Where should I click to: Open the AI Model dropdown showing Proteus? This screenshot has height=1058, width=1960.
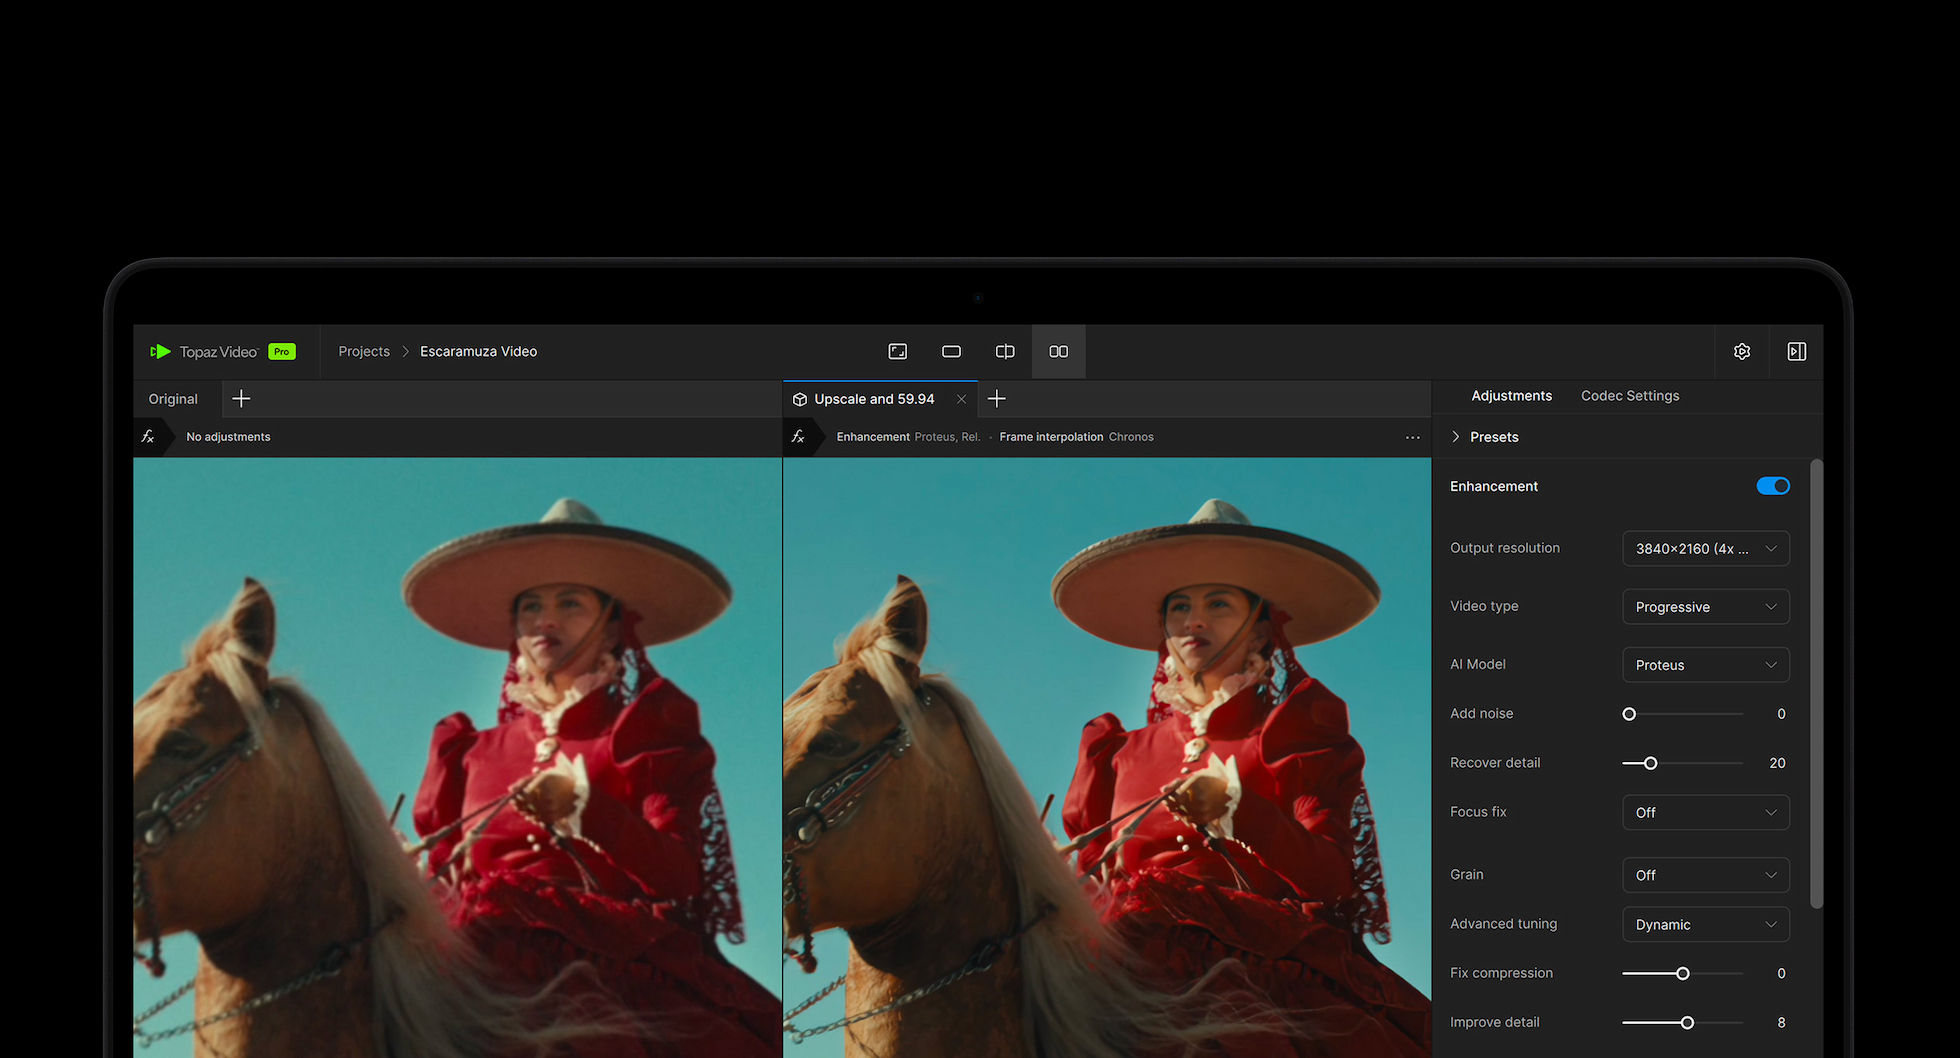[x=1705, y=664]
